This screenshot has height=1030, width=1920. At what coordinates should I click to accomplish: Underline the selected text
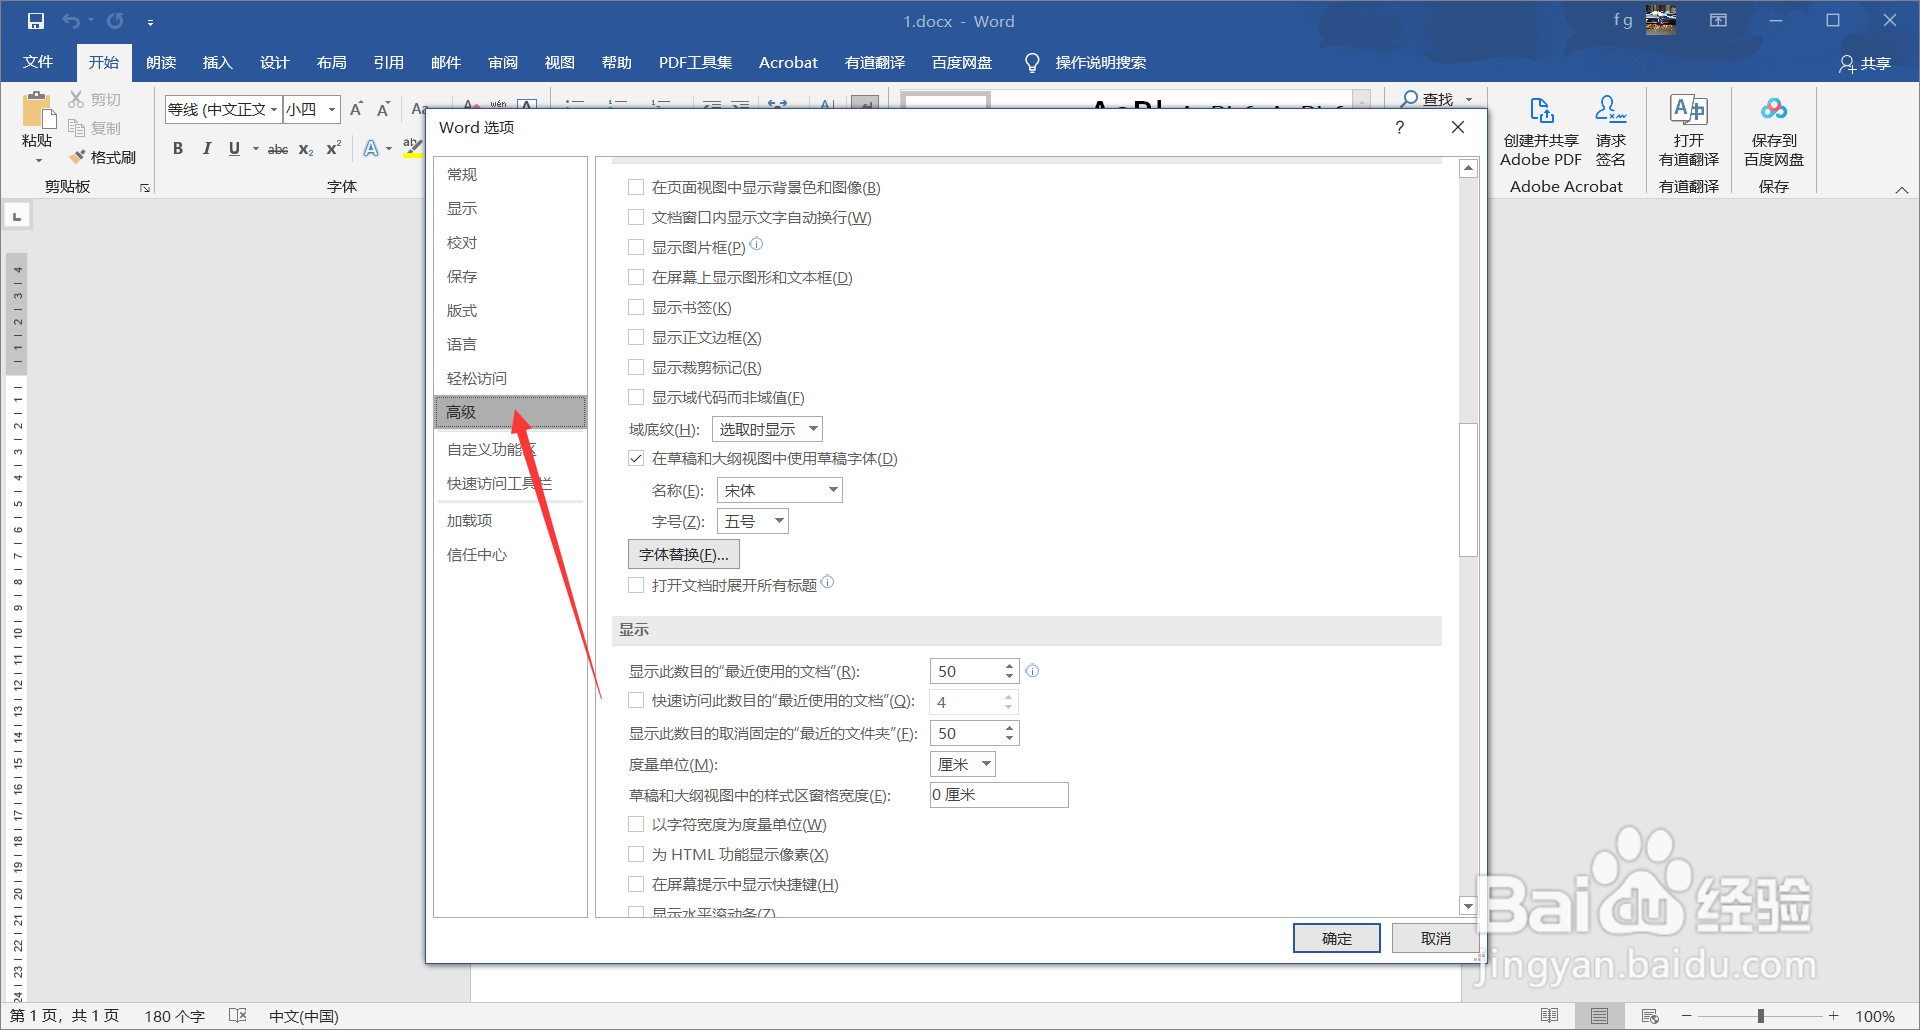coord(234,148)
